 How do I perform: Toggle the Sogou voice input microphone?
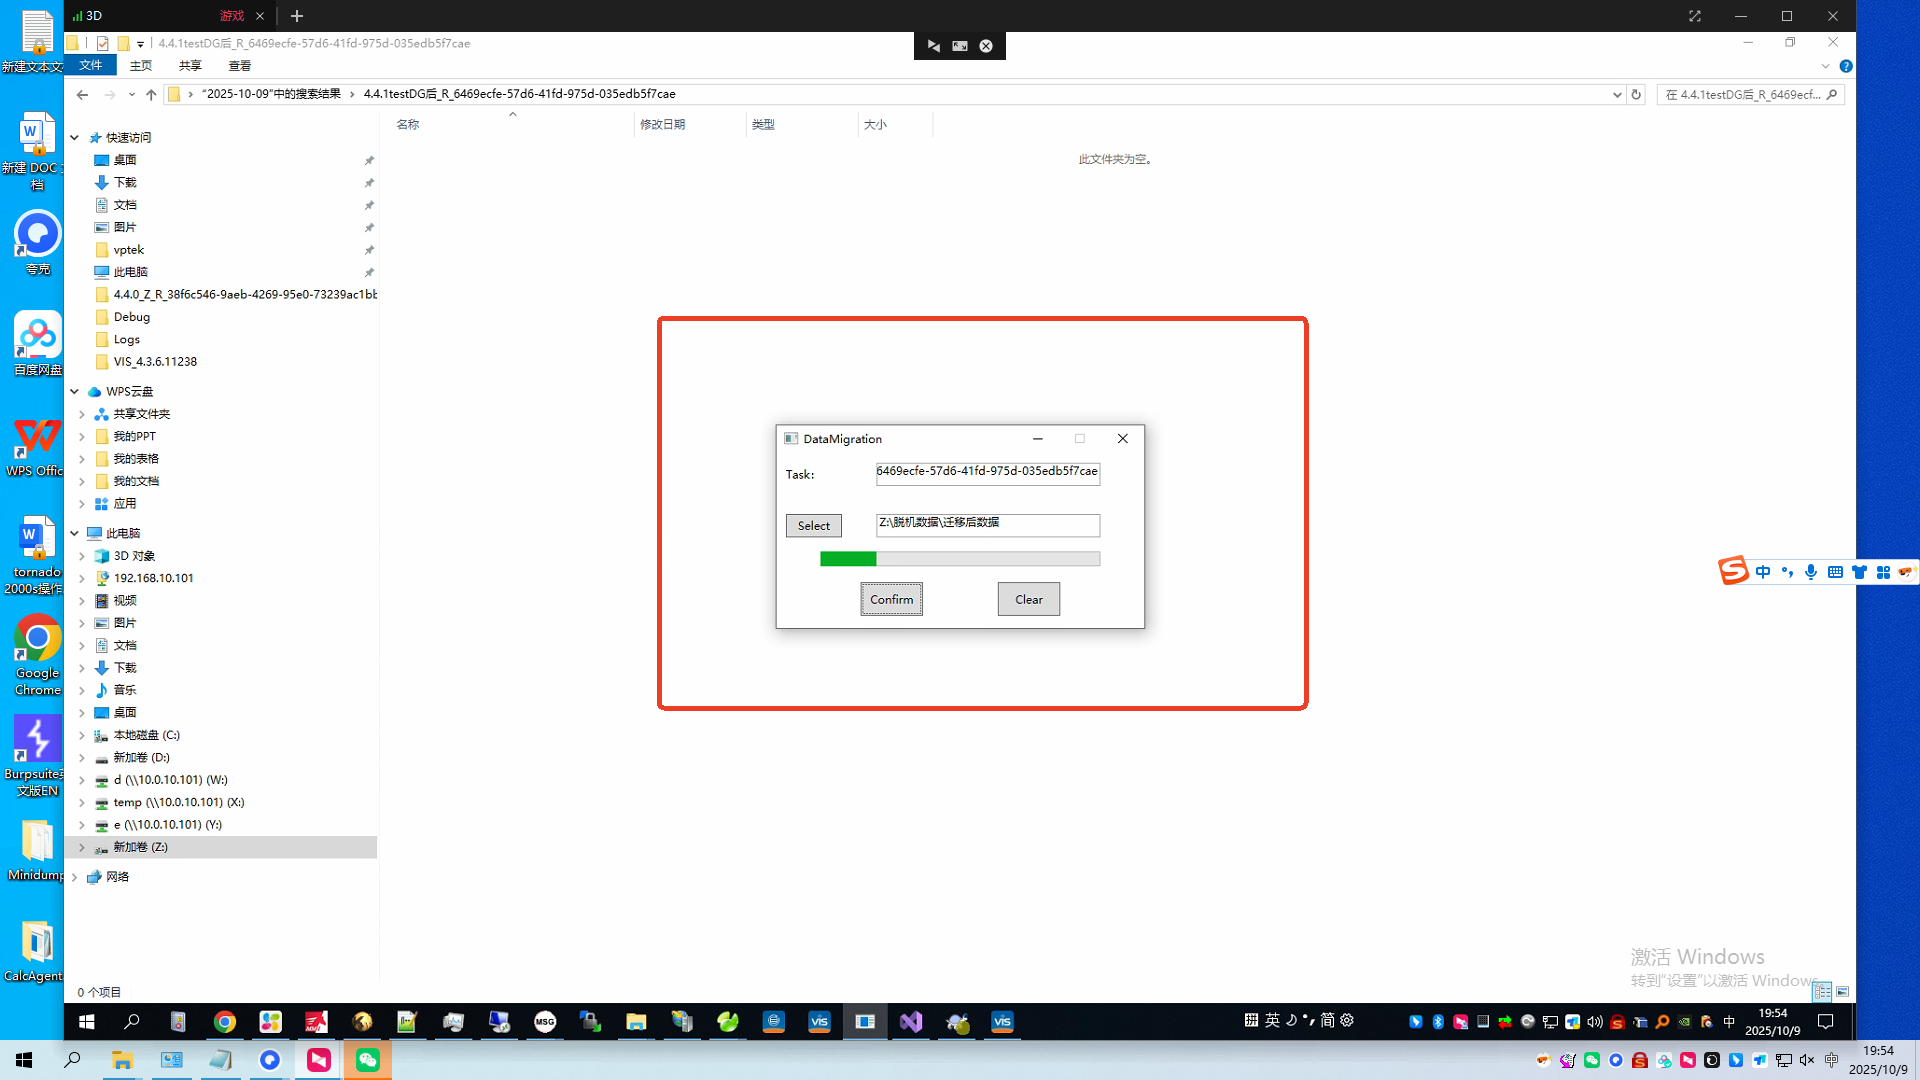click(x=1811, y=572)
